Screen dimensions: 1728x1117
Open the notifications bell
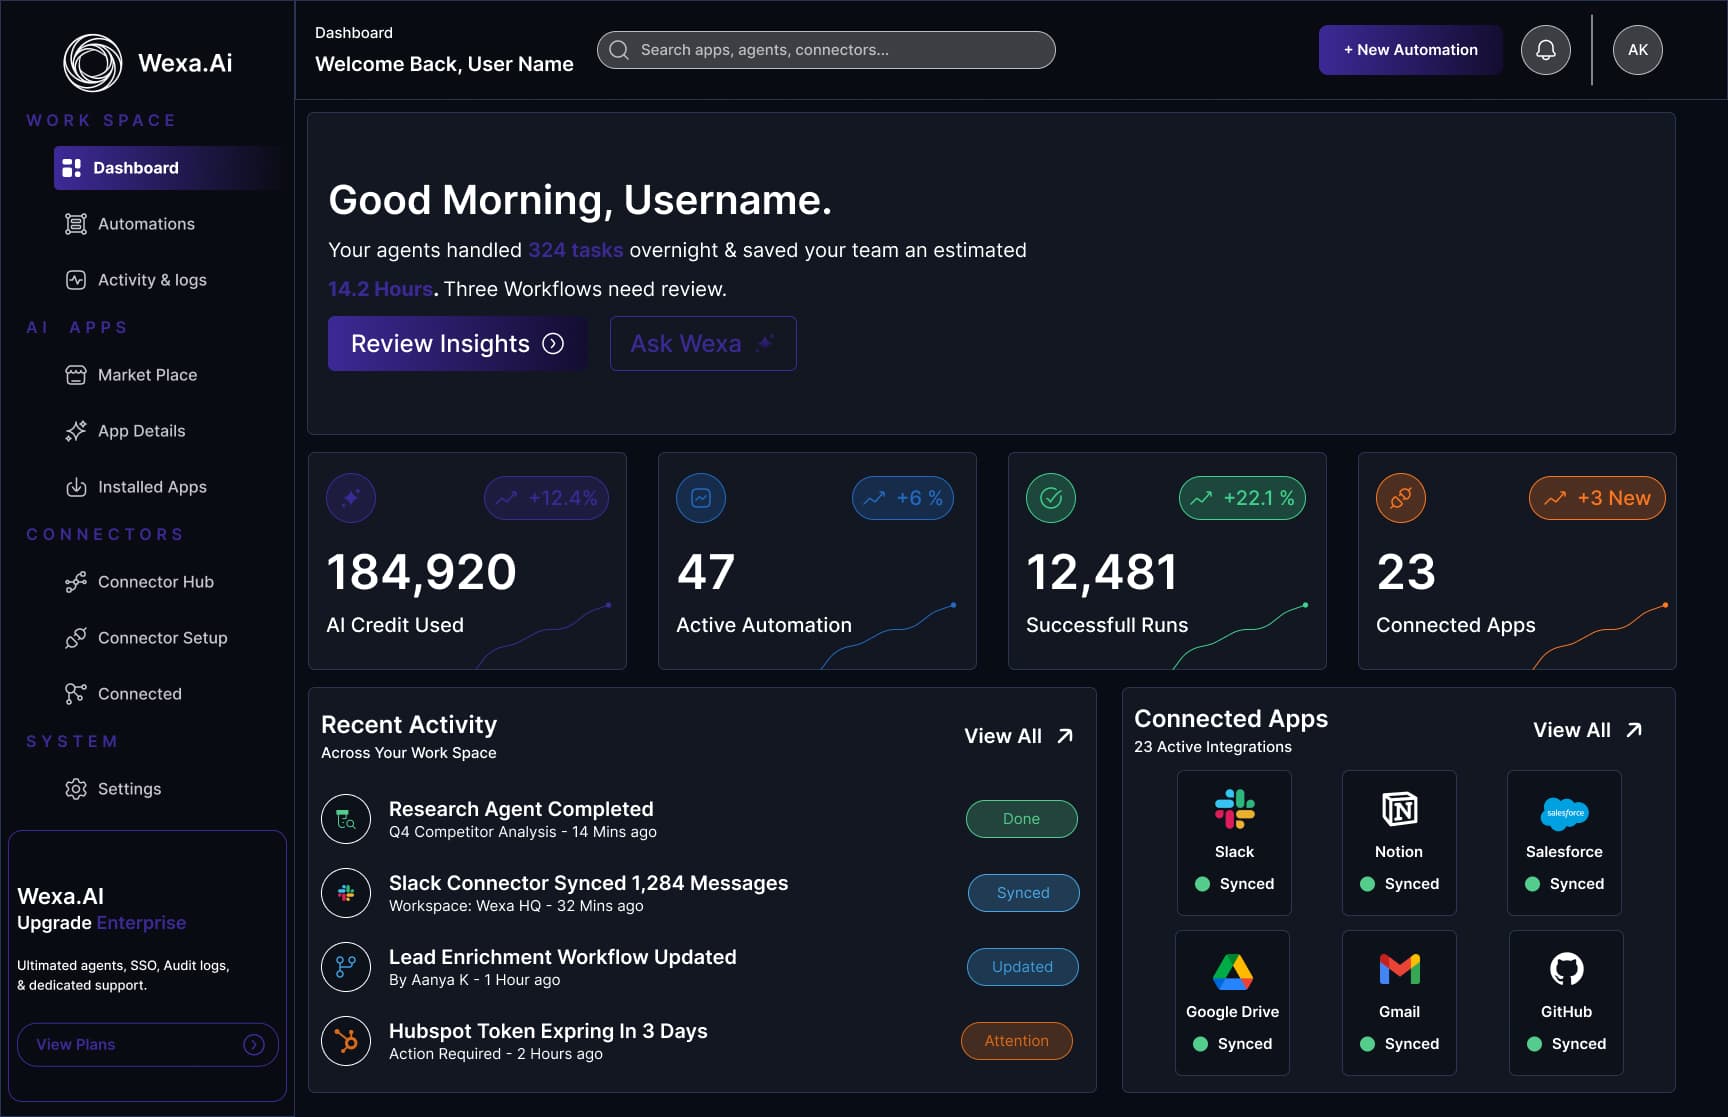(1545, 50)
